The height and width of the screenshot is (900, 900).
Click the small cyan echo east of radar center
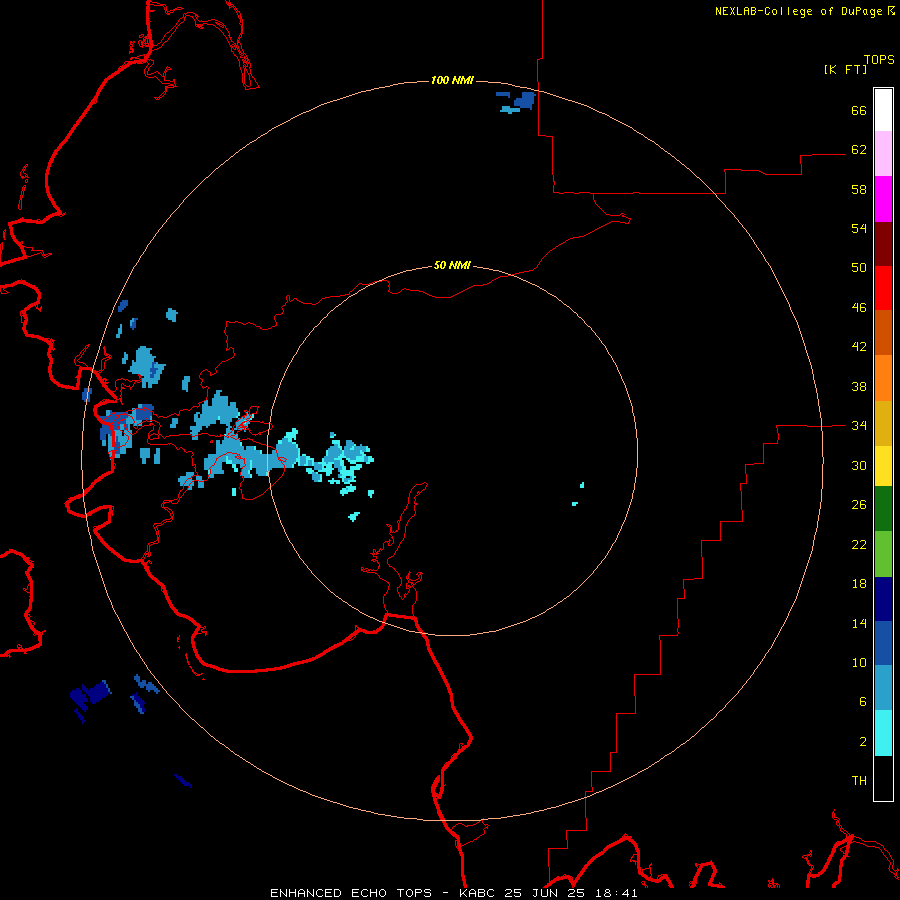click(x=582, y=485)
